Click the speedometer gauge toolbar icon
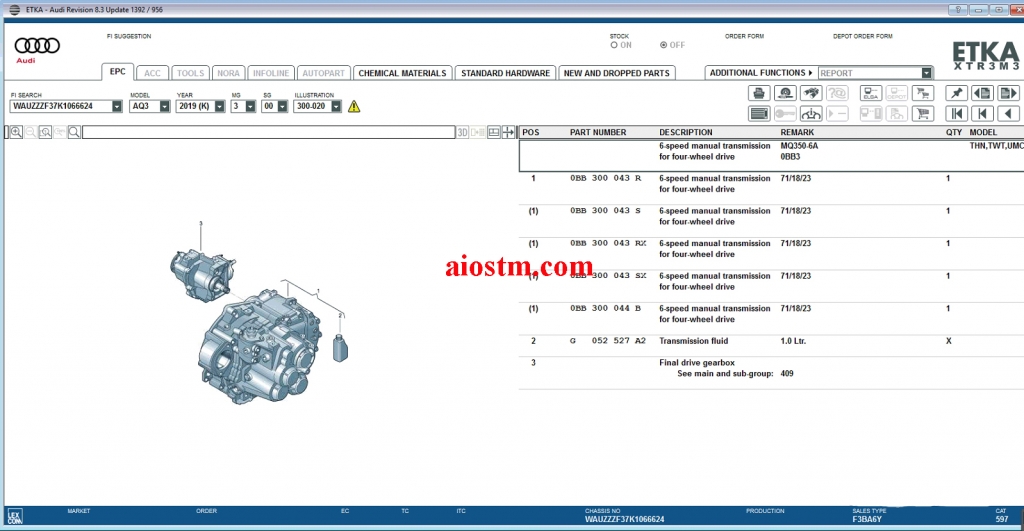This screenshot has height=531, width=1024. pyautogui.click(x=785, y=93)
